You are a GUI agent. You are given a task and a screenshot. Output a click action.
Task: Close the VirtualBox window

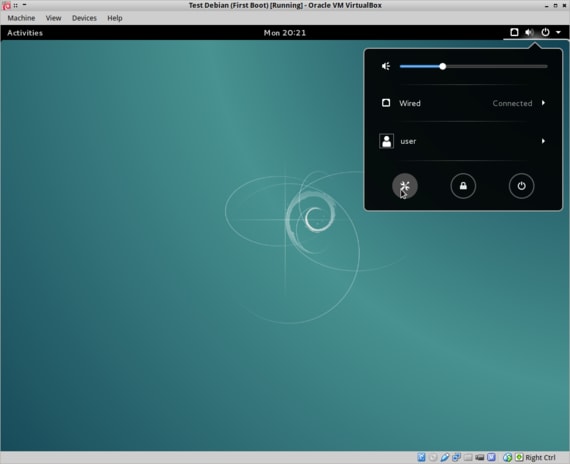(x=564, y=5)
